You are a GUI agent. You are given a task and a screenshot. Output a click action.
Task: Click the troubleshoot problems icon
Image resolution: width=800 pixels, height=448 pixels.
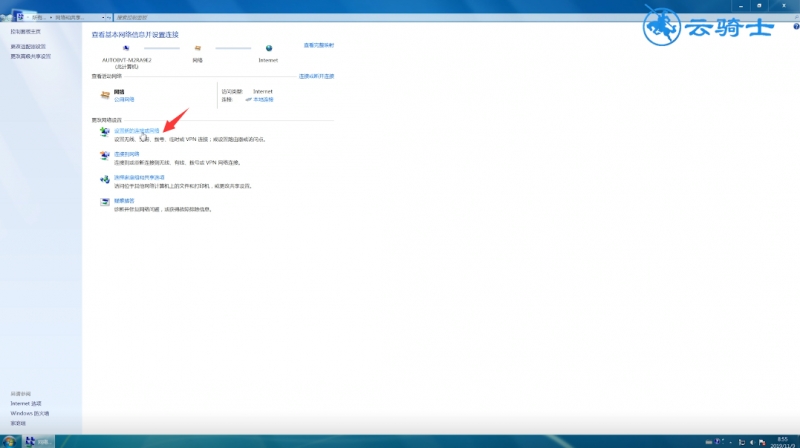tap(105, 202)
